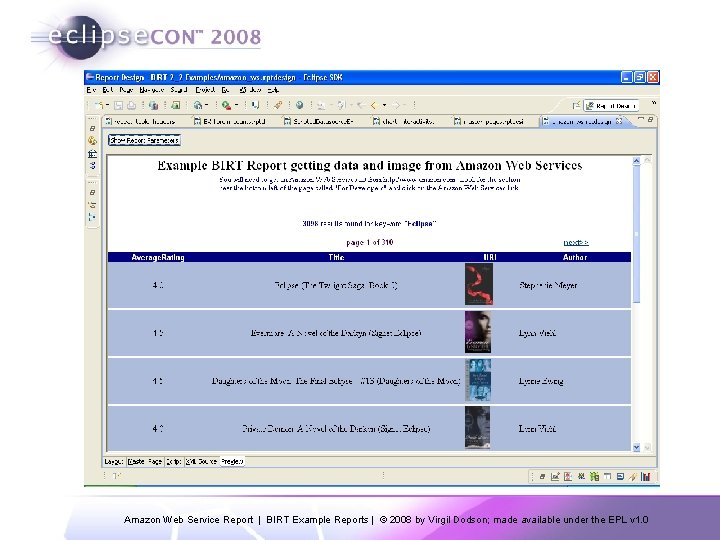
Task: Open the Window menu
Action: 250,90
